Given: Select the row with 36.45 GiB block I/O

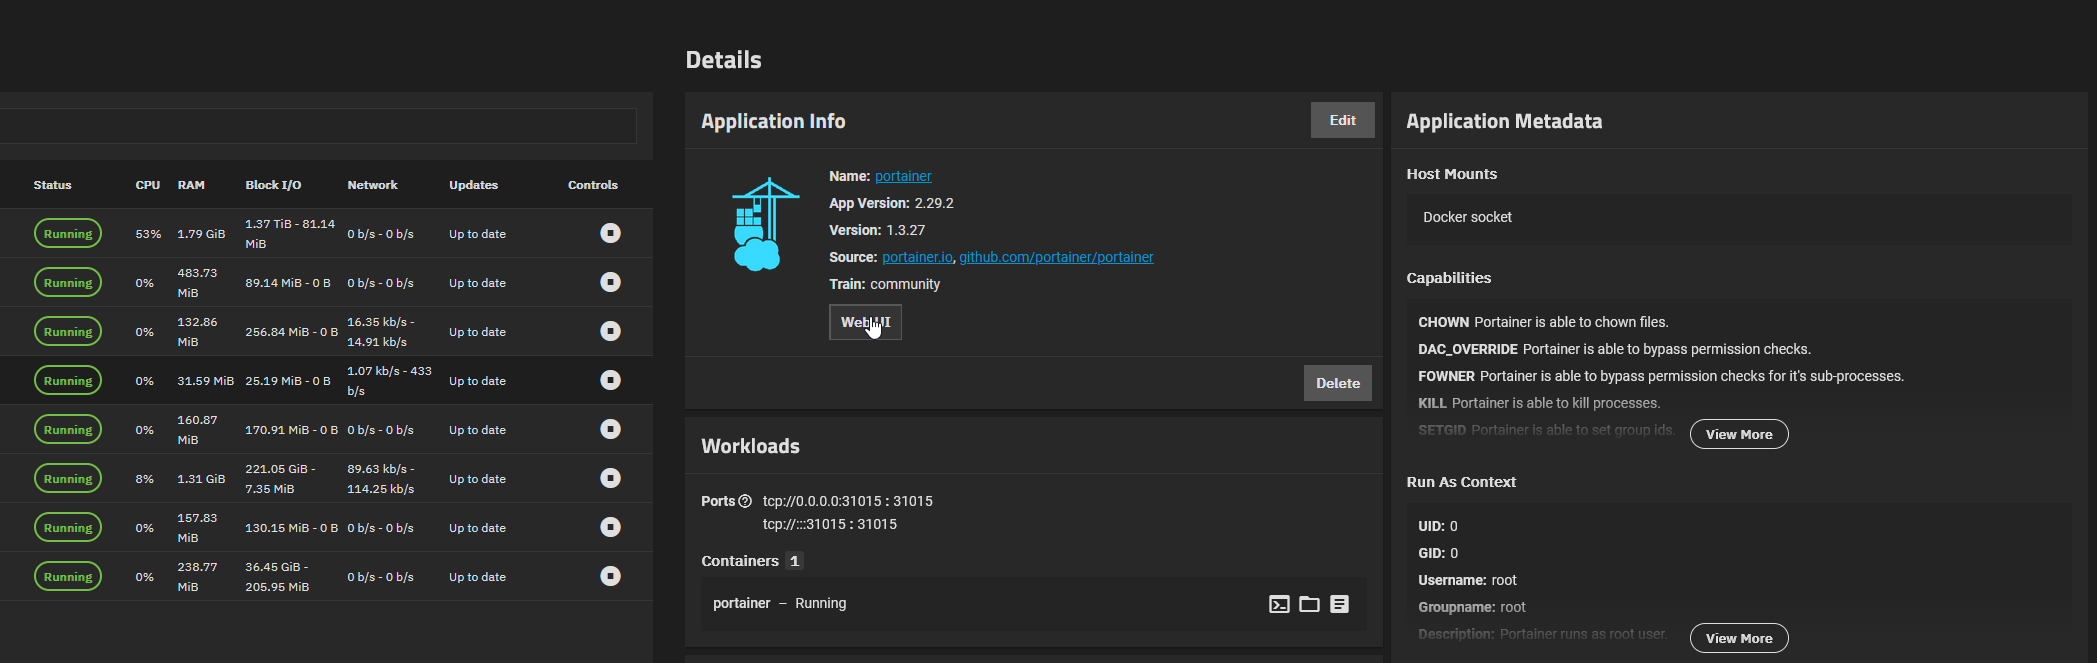Looking at the screenshot, I should click(326, 576).
